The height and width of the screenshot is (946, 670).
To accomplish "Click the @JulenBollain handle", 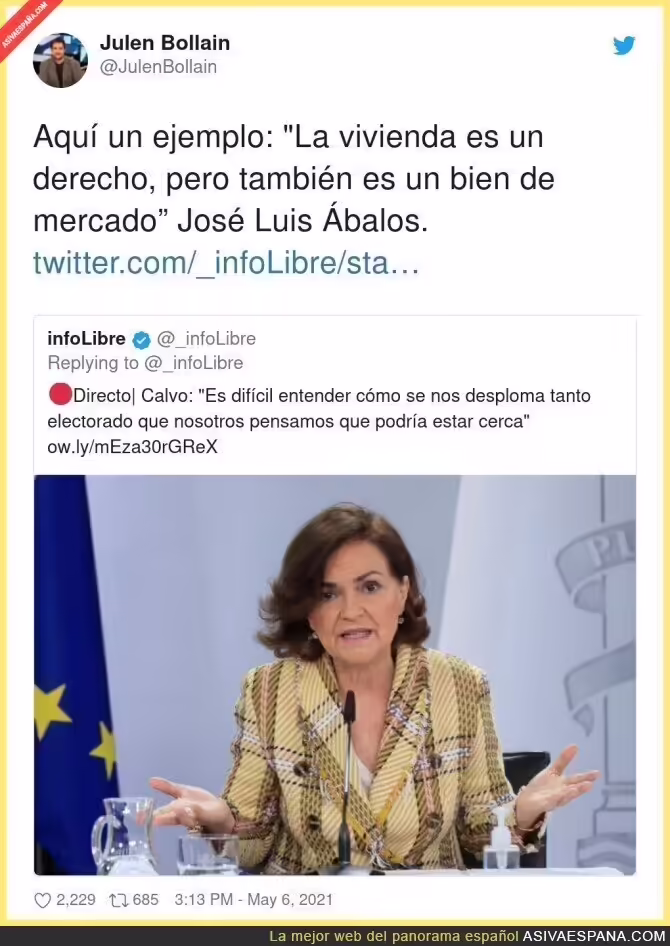I will [158, 67].
